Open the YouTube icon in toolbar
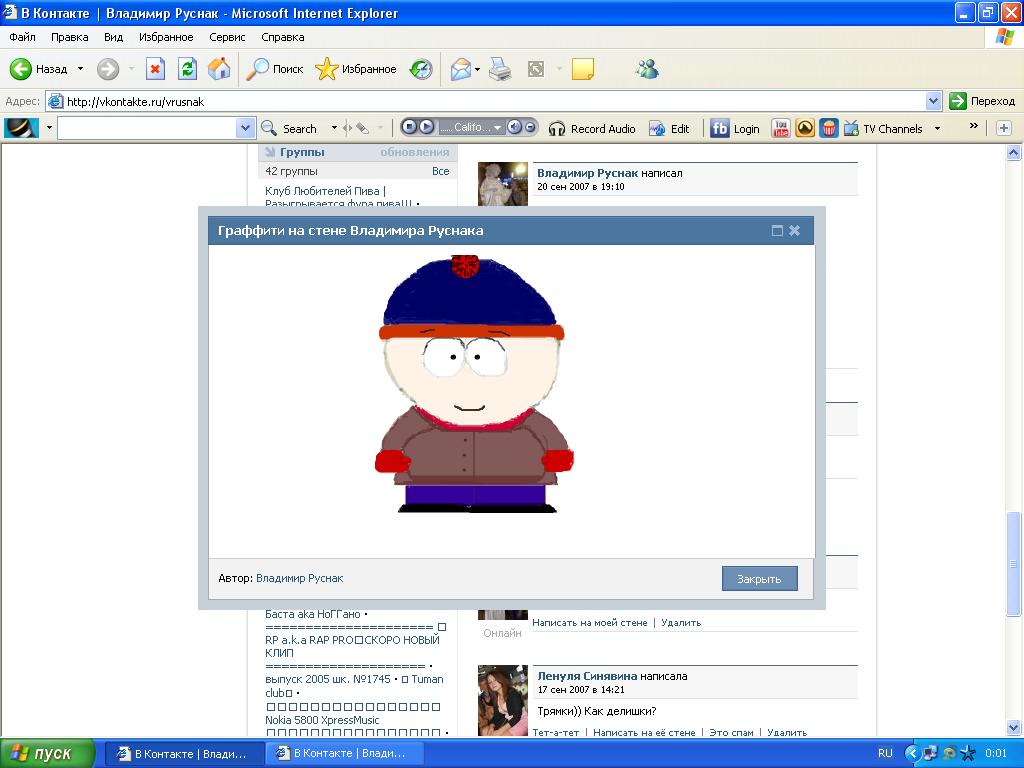Viewport: 1024px width, 768px height. (780, 128)
